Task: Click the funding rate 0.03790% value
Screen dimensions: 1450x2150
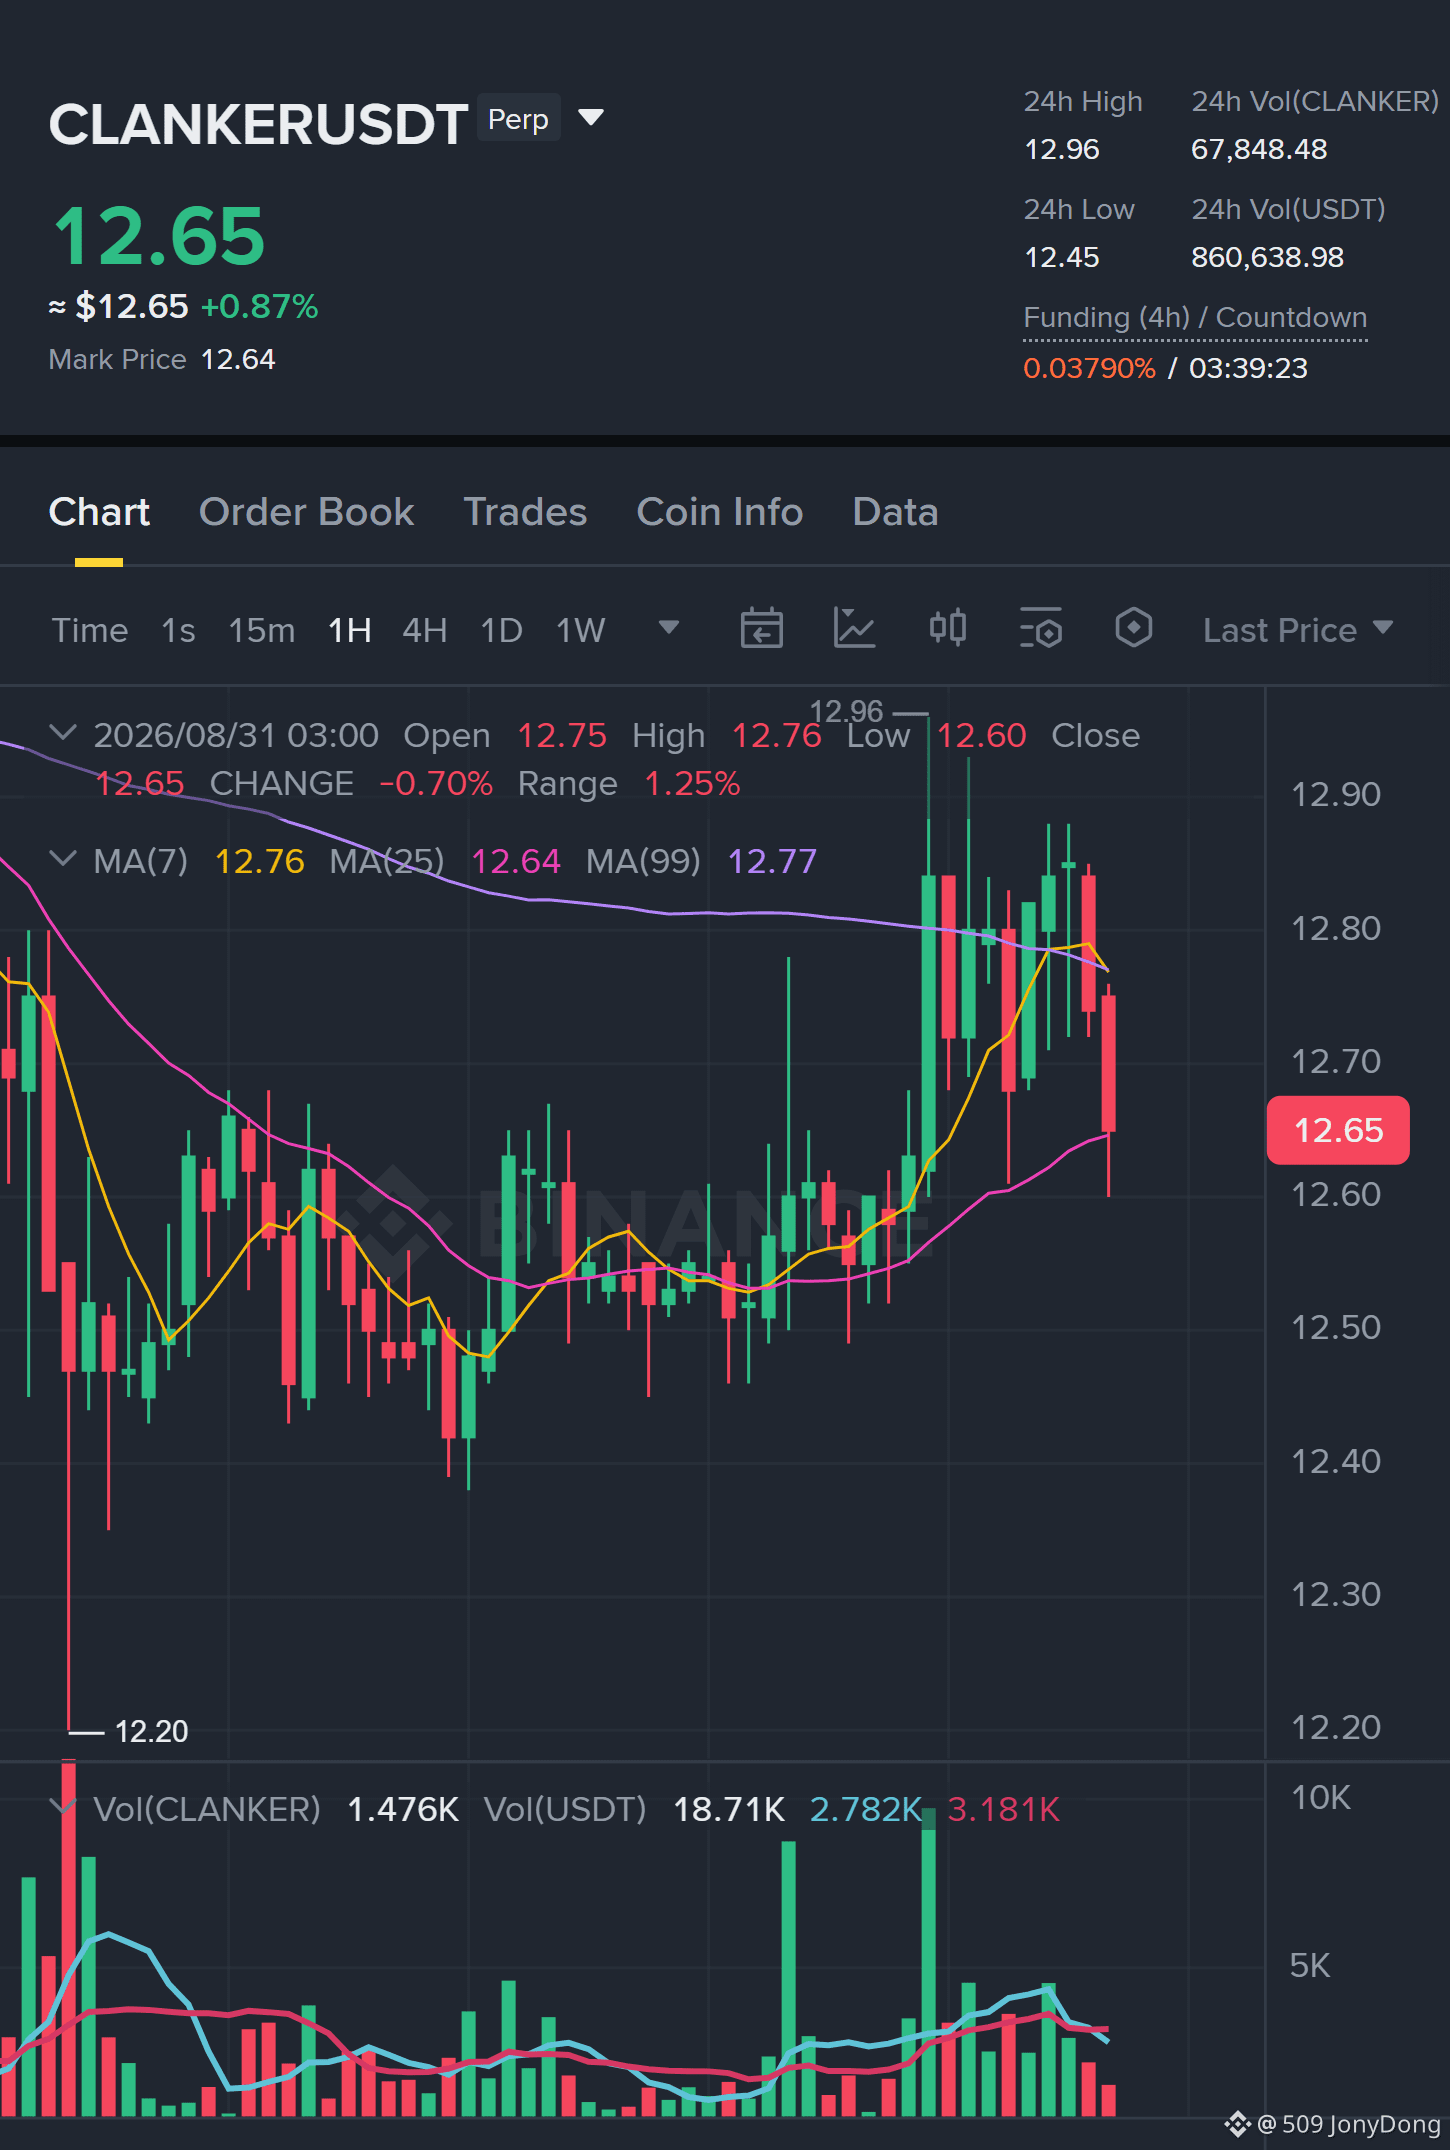Action: pos(1089,368)
